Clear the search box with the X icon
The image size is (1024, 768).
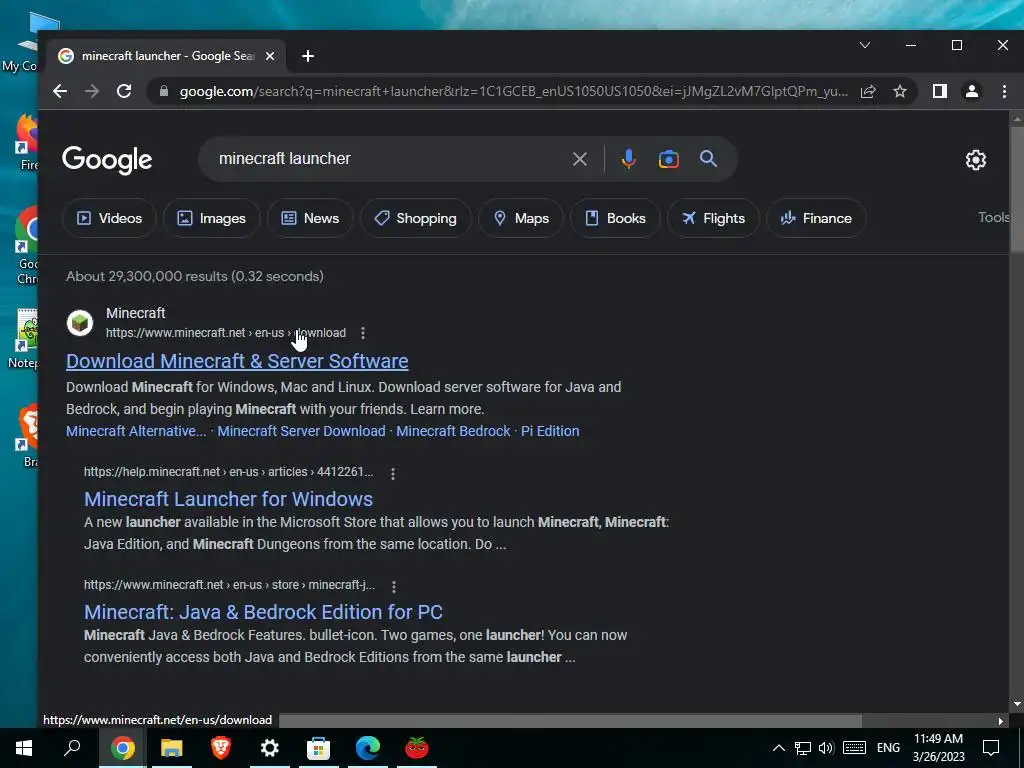coord(580,159)
